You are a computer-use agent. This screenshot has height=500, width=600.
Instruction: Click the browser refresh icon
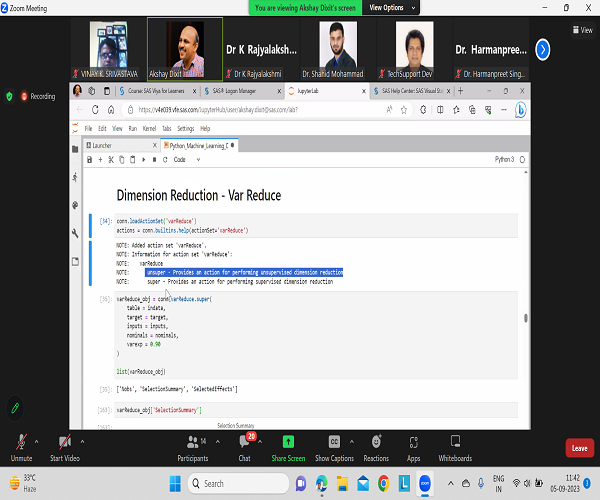95,110
